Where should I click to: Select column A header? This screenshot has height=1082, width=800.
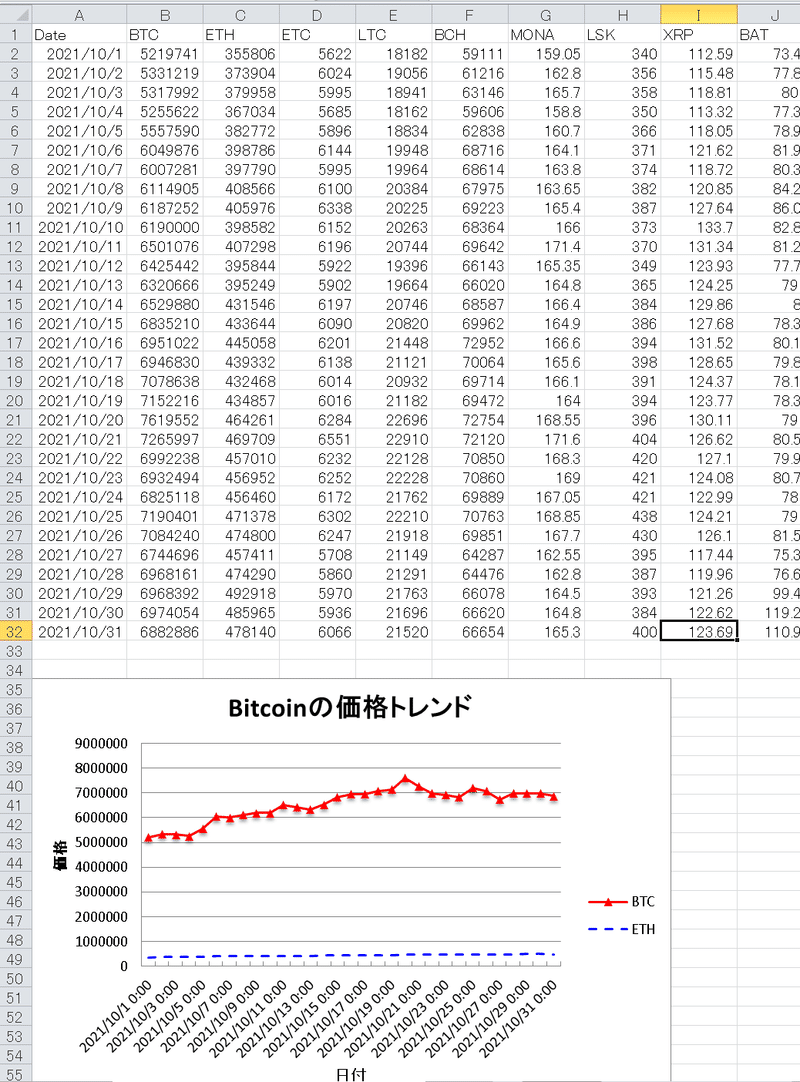pyautogui.click(x=79, y=15)
